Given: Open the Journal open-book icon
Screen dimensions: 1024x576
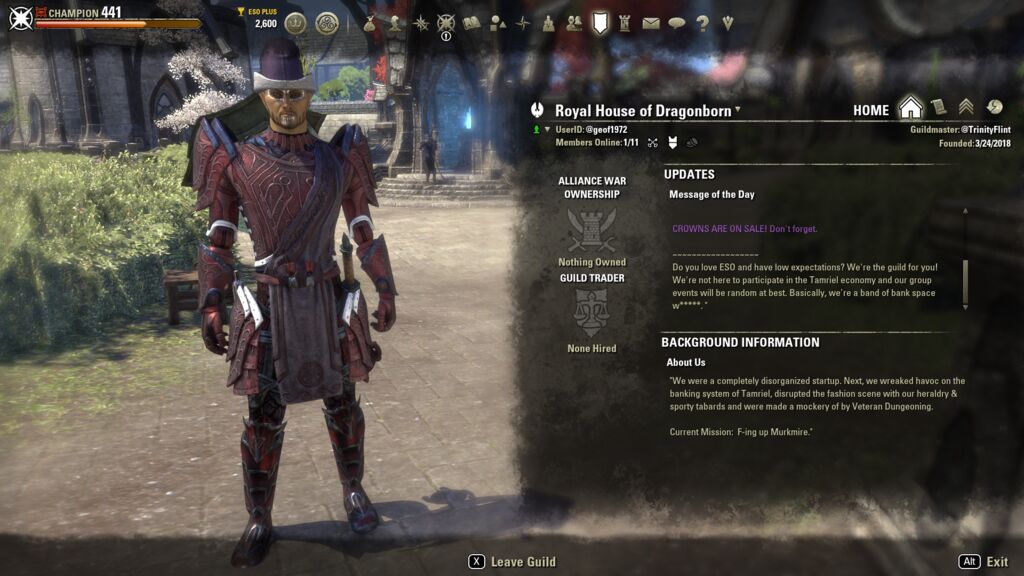Looking at the screenshot, I should (472, 24).
